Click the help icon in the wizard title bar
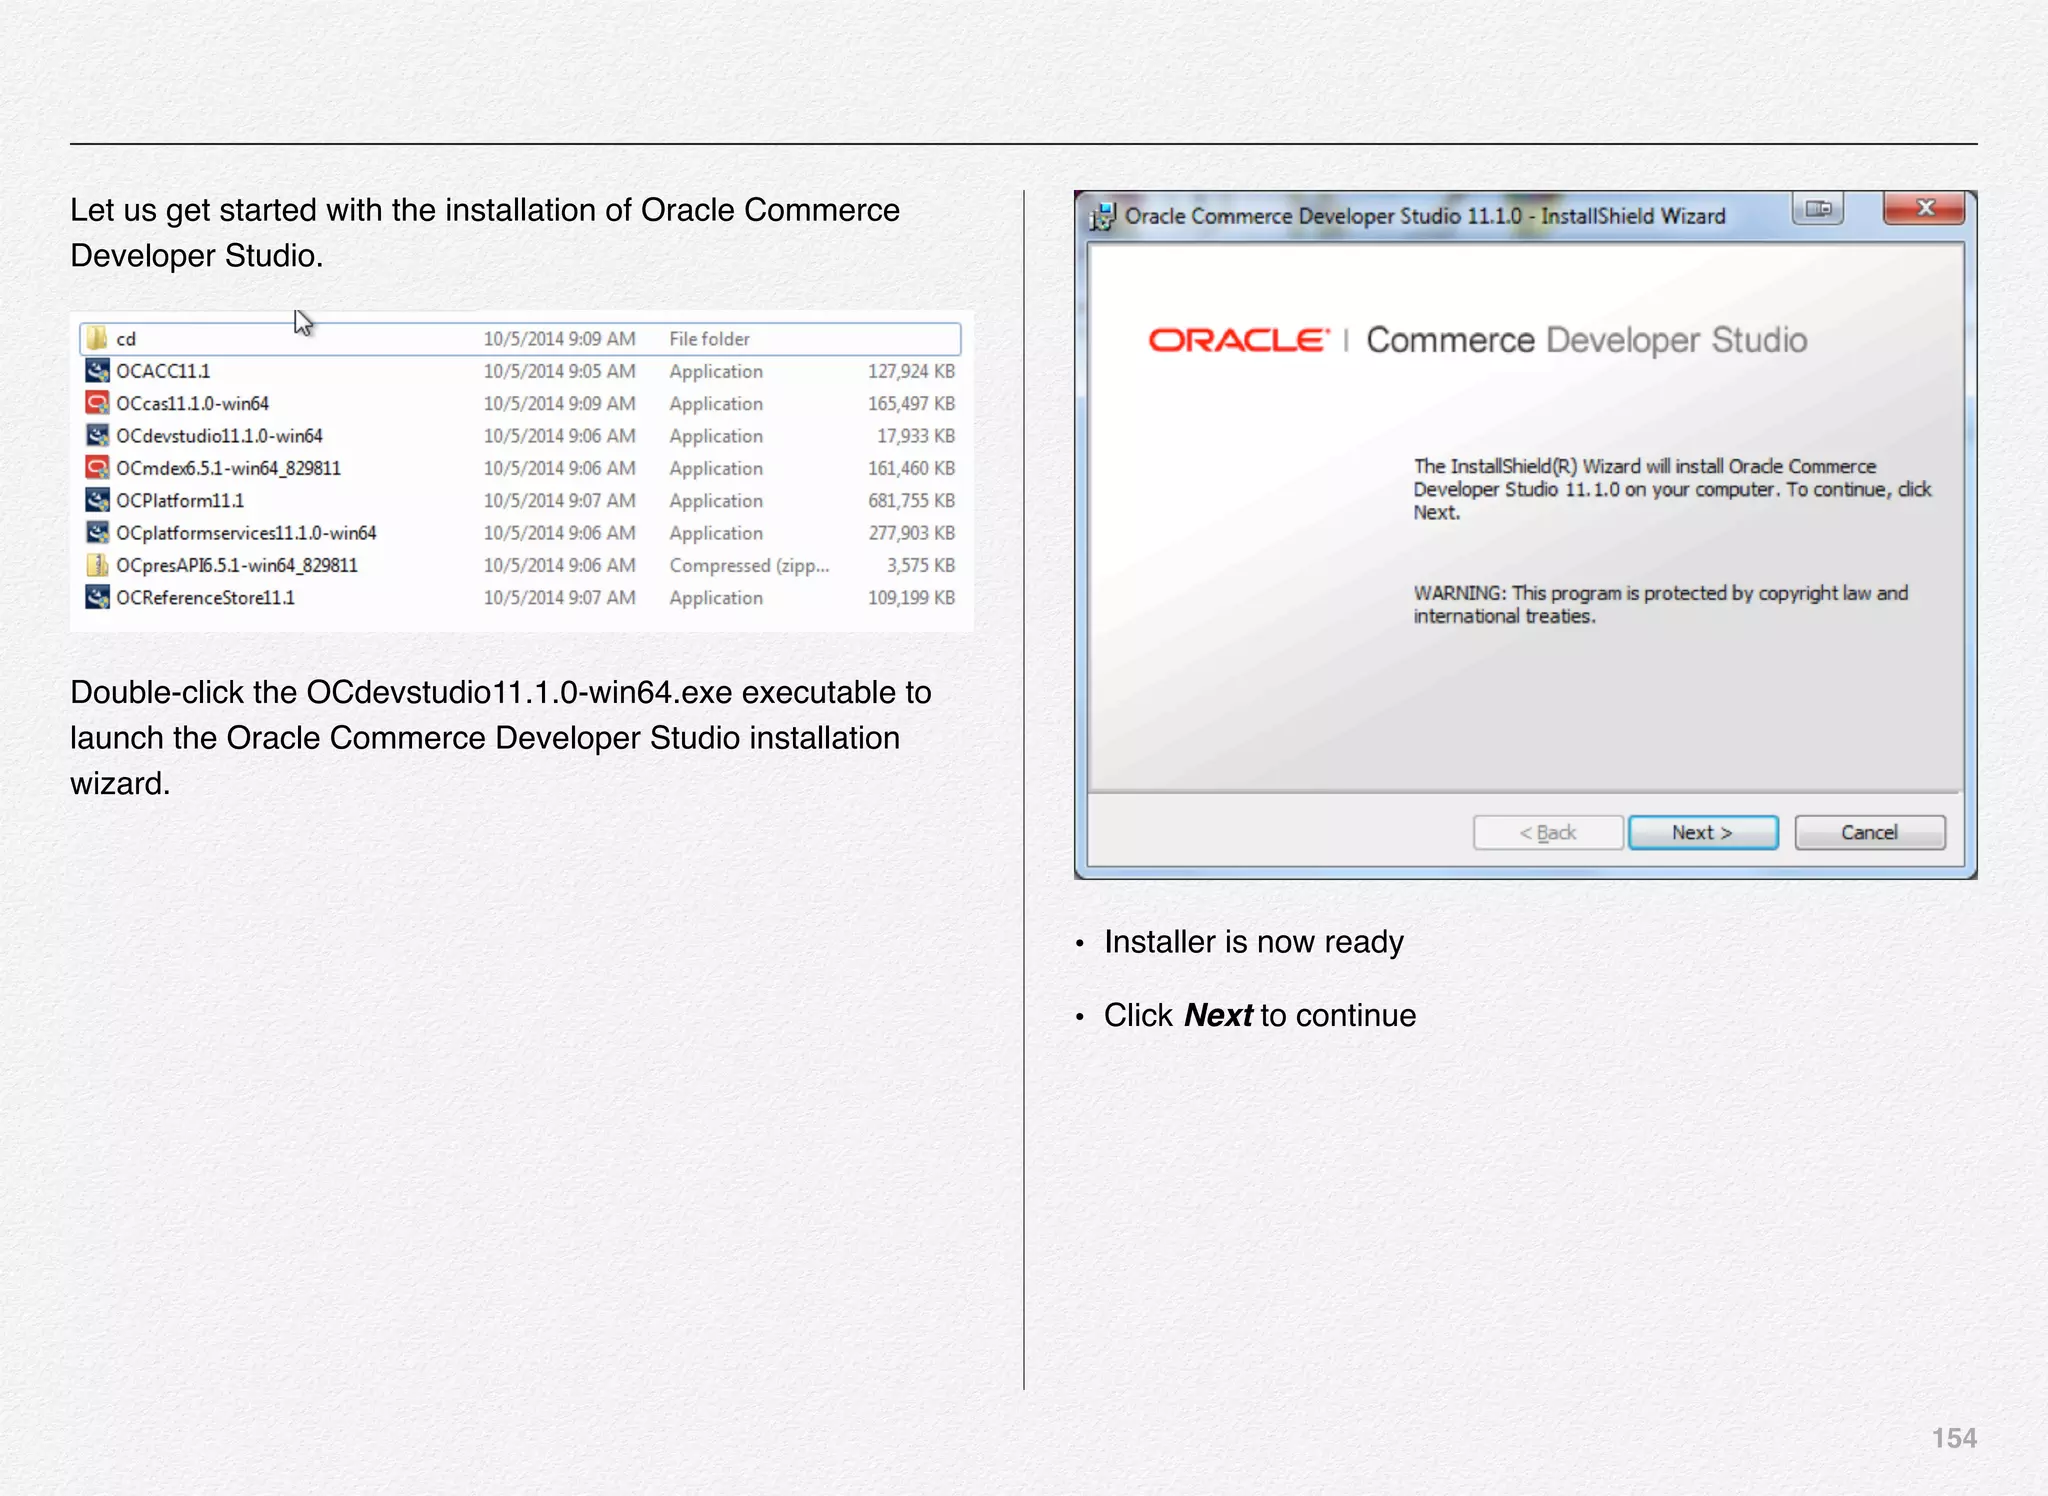 pos(1818,208)
